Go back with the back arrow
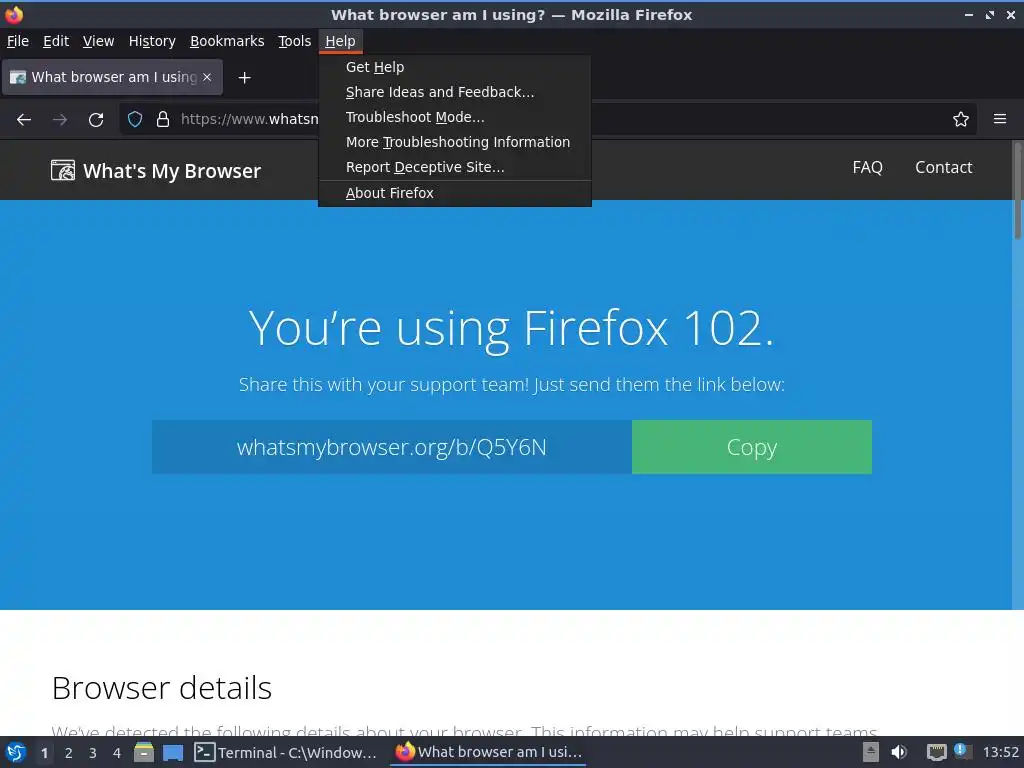Screen dimensions: 1024x768 pyautogui.click(x=24, y=120)
